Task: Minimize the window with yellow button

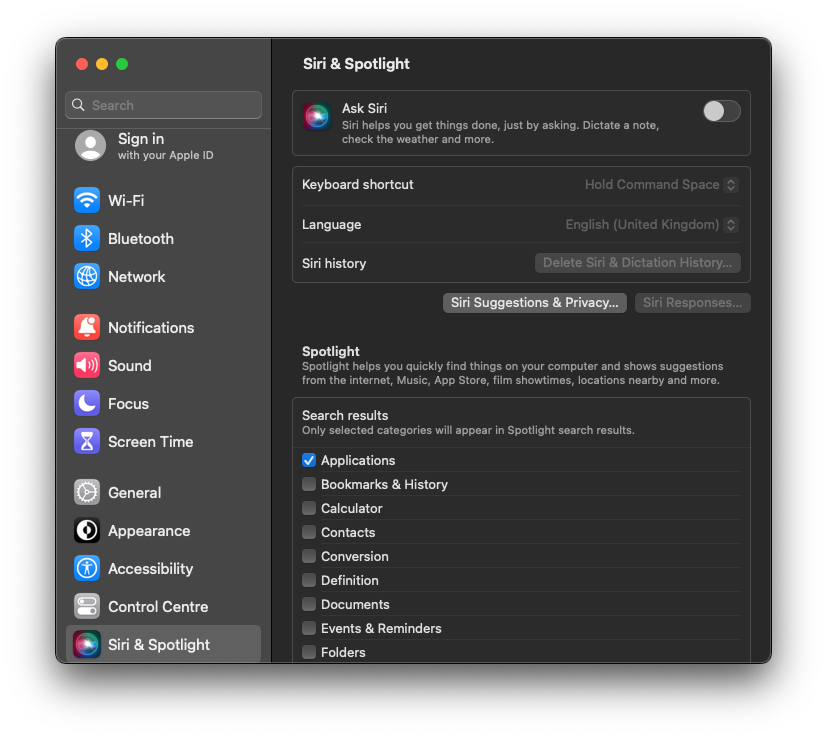Action: 102,64
